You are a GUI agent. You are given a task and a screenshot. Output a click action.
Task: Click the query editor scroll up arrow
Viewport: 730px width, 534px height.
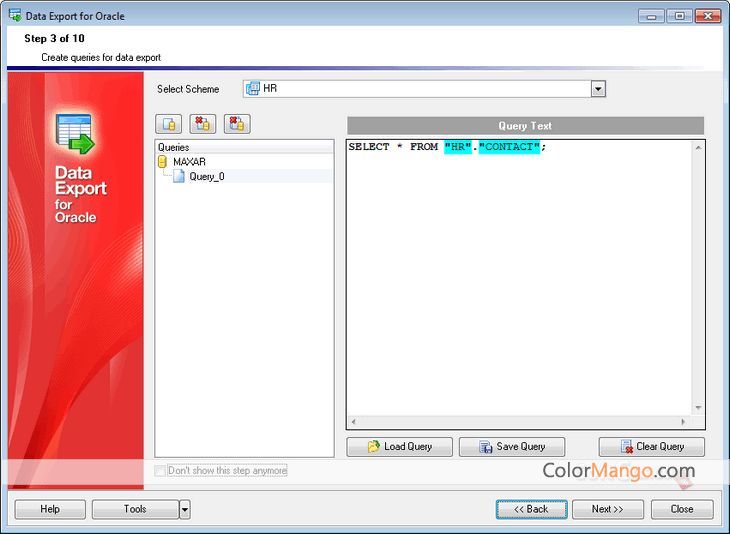(698, 148)
